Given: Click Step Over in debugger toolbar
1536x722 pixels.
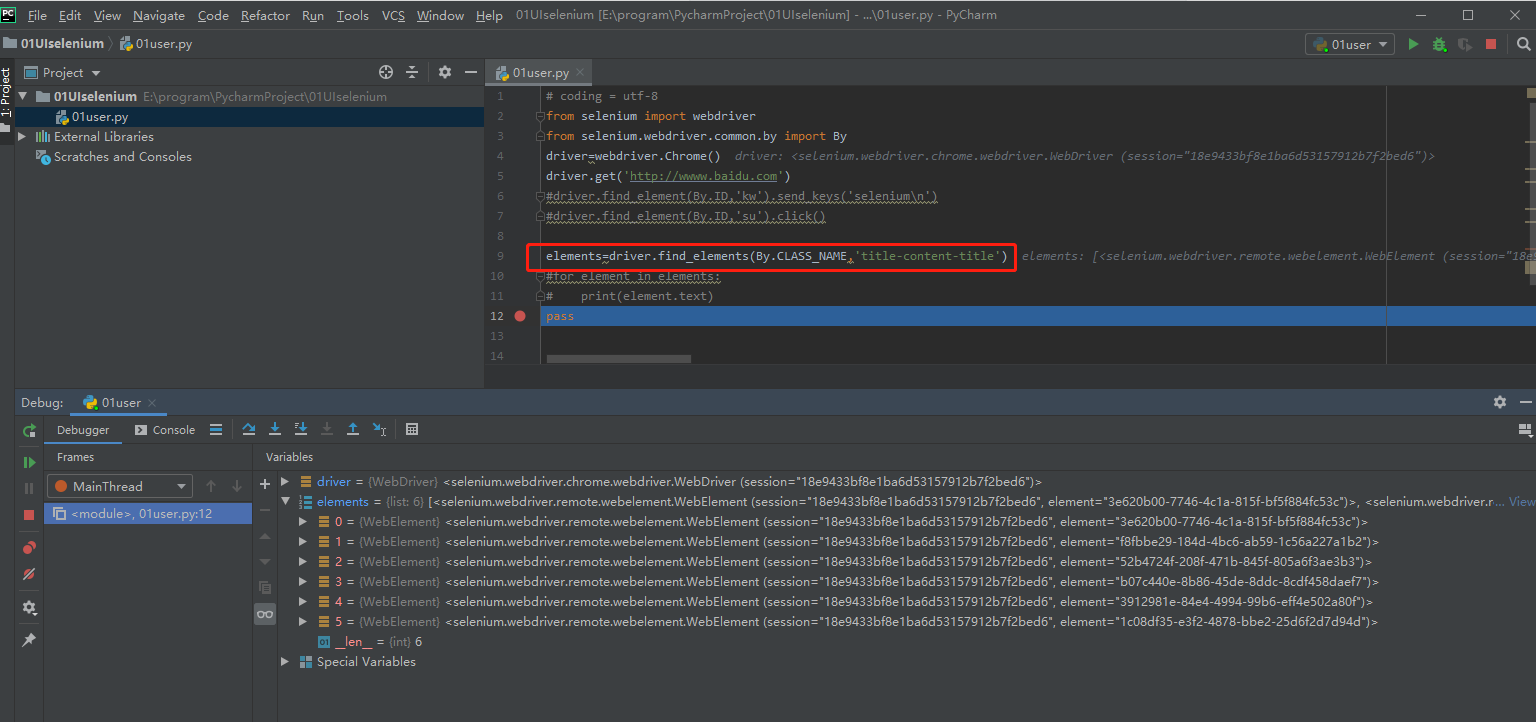Looking at the screenshot, I should pyautogui.click(x=249, y=429).
